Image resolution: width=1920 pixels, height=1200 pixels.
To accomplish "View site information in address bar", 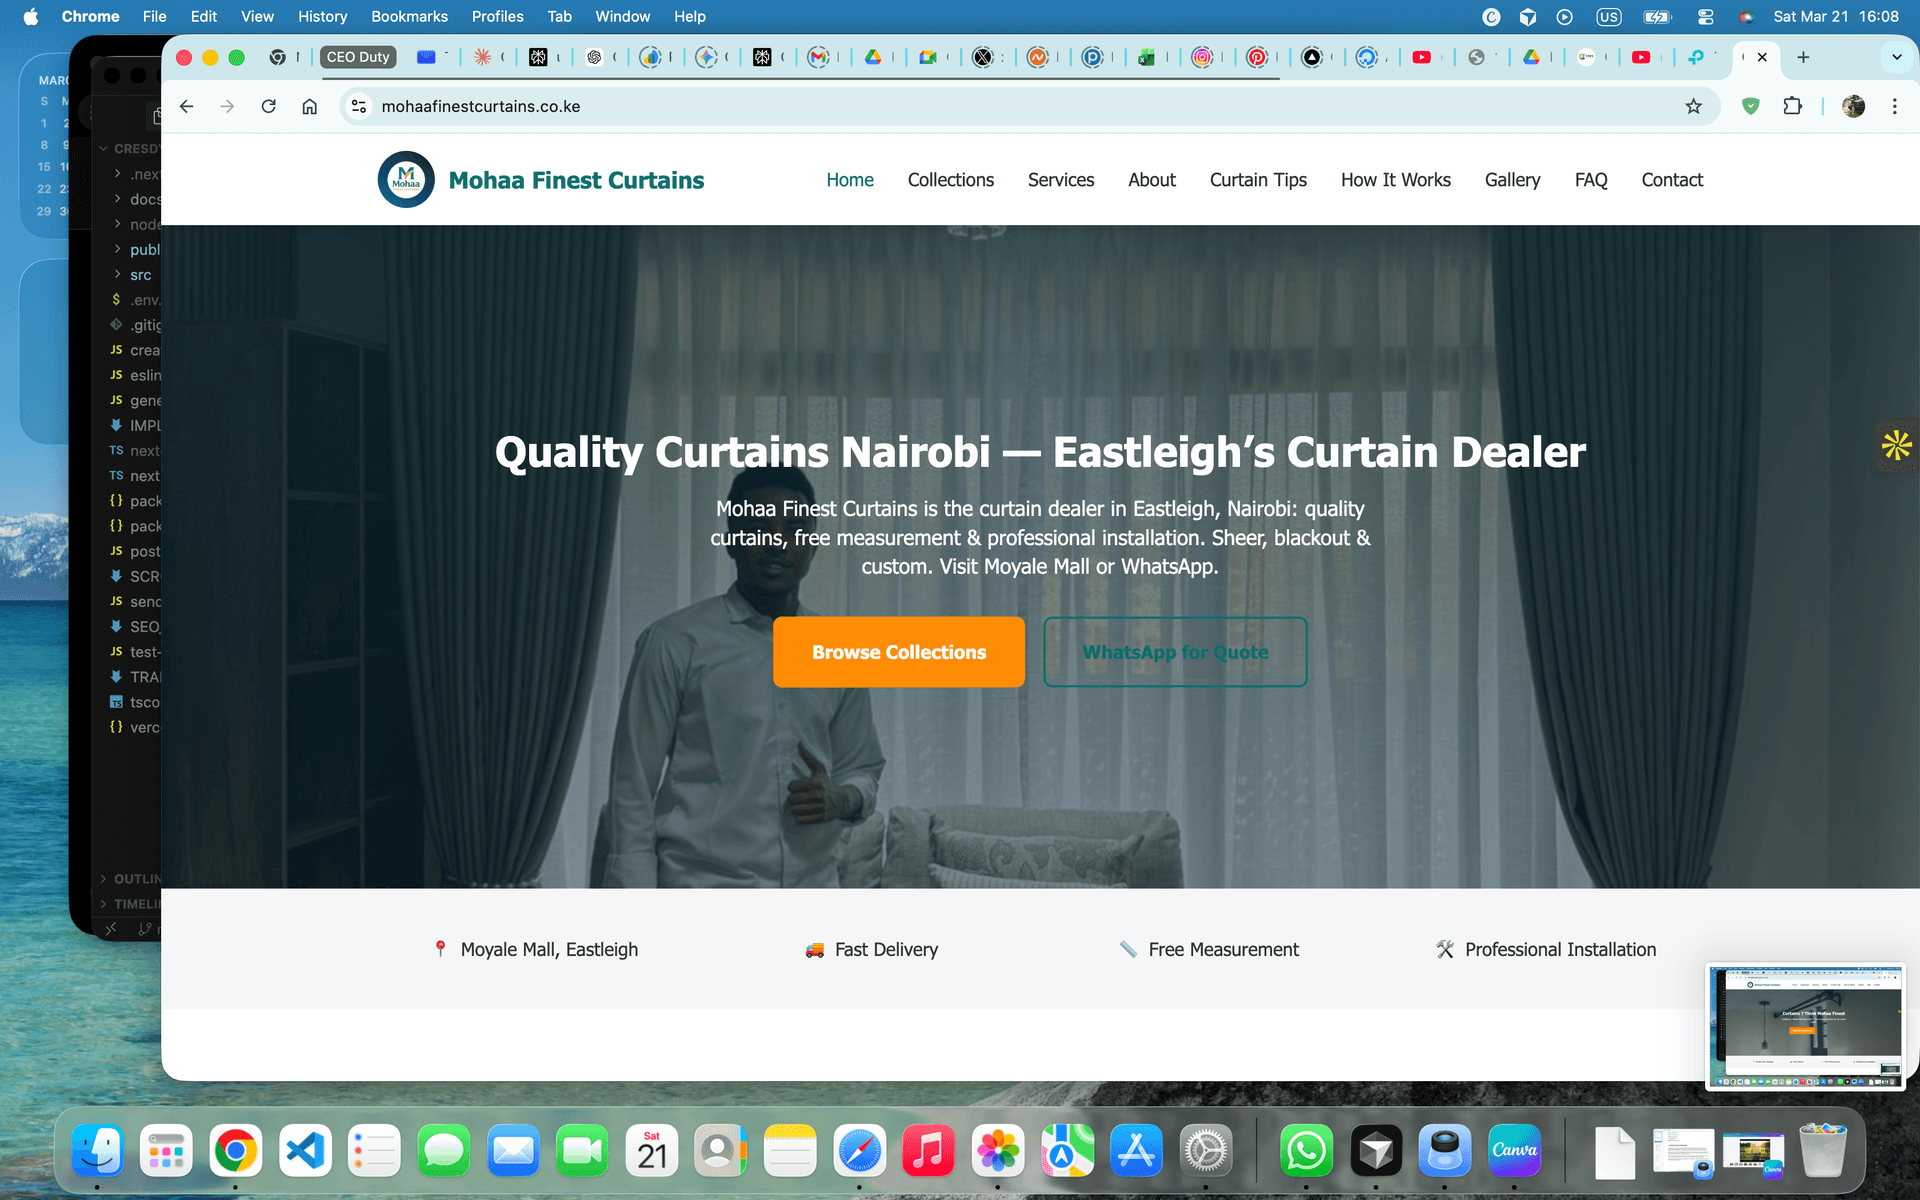I will pyautogui.click(x=359, y=106).
